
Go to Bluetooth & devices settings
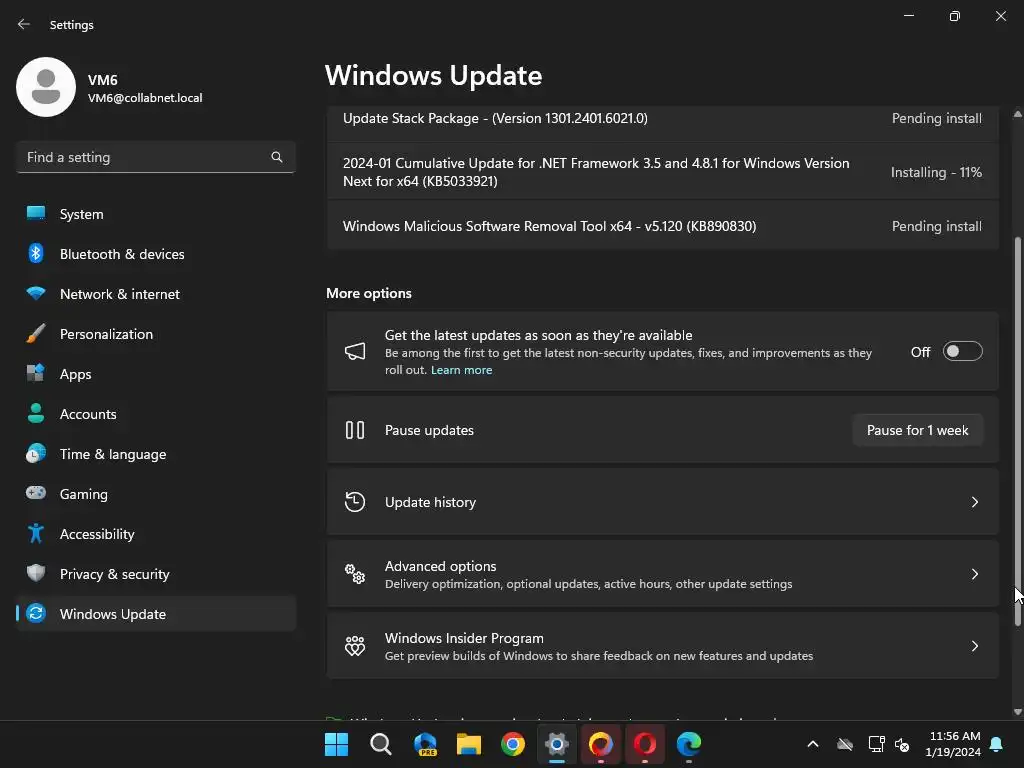156,253
